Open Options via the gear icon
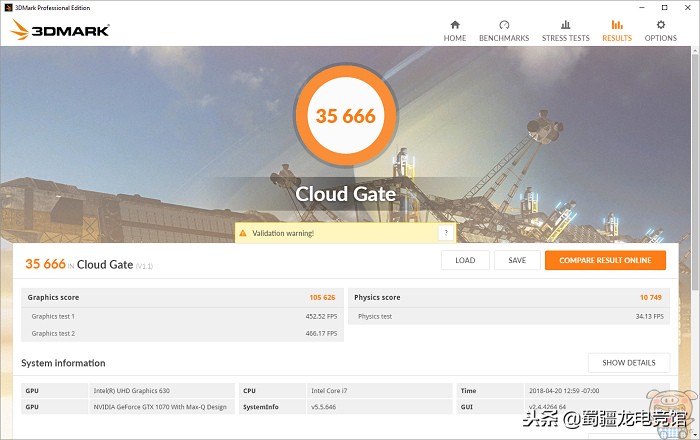The image size is (700, 440). (661, 25)
